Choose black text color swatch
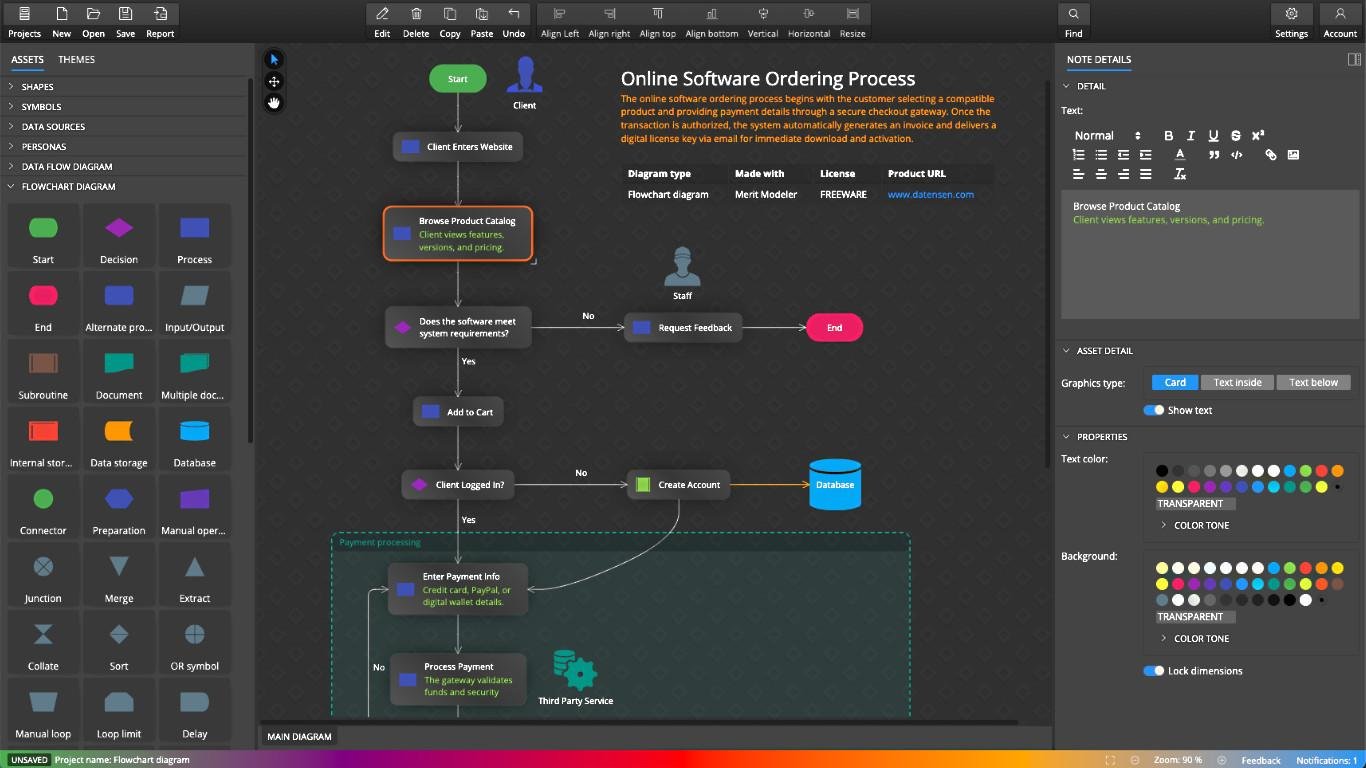This screenshot has height=768, width=1366. (x=1161, y=471)
